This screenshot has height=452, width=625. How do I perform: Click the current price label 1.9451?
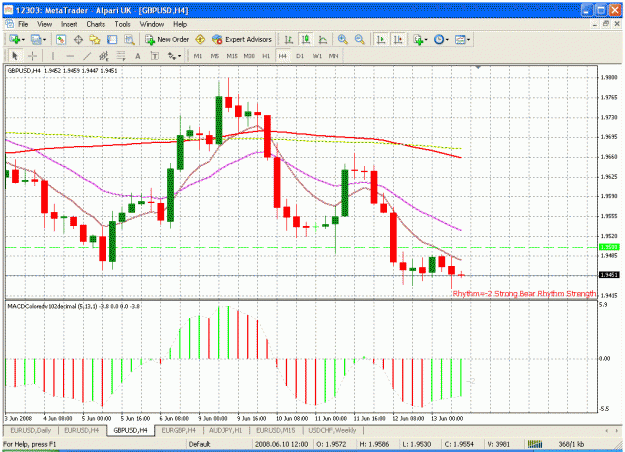click(609, 275)
